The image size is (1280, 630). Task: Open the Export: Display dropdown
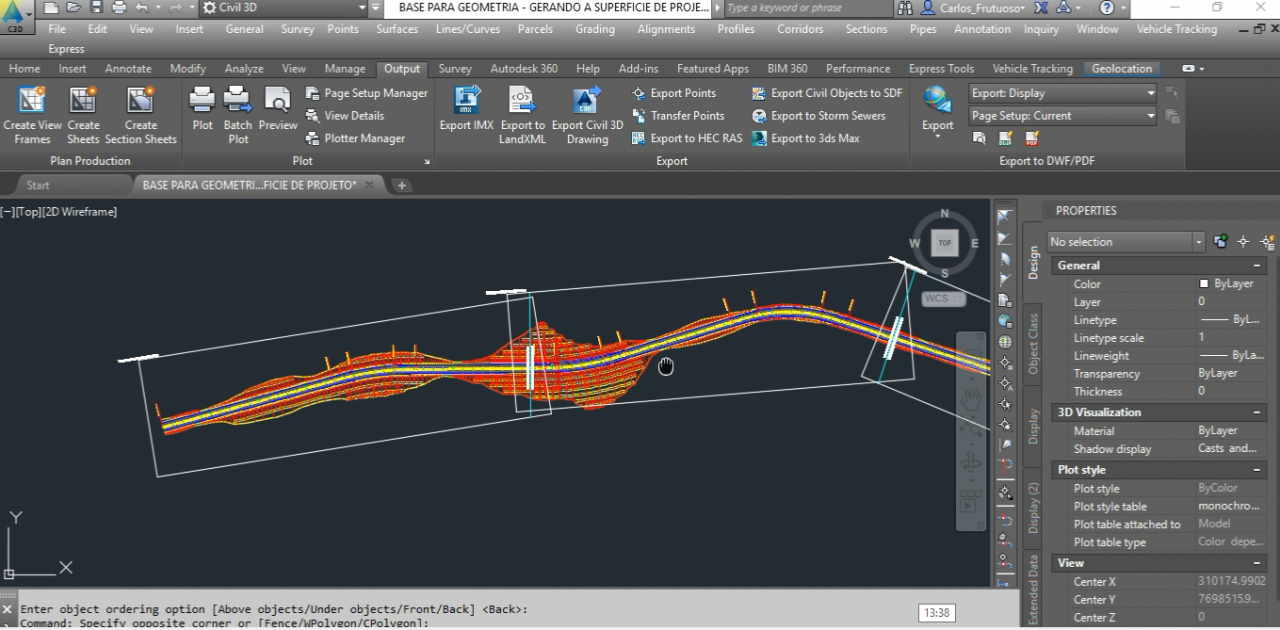click(1062, 93)
